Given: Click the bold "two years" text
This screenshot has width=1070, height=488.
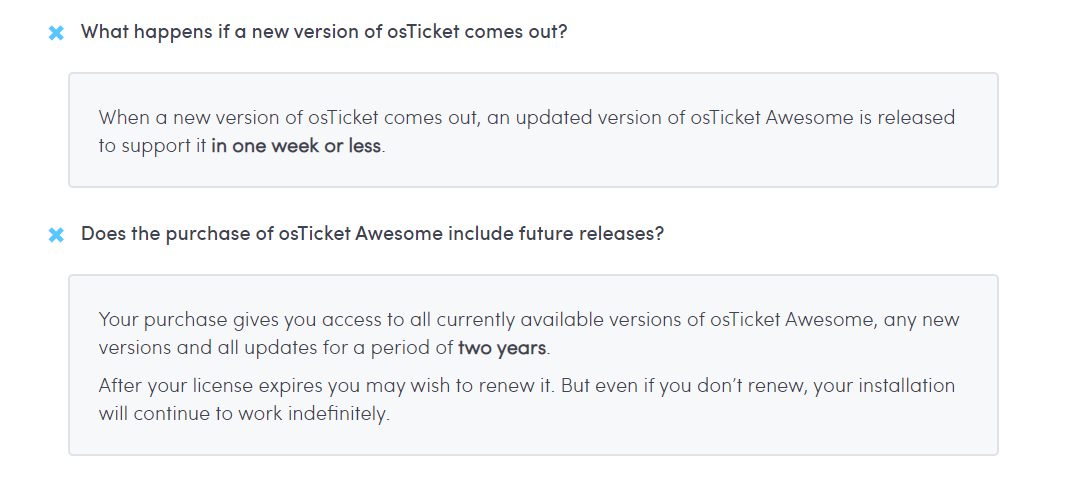Looking at the screenshot, I should click(502, 349).
